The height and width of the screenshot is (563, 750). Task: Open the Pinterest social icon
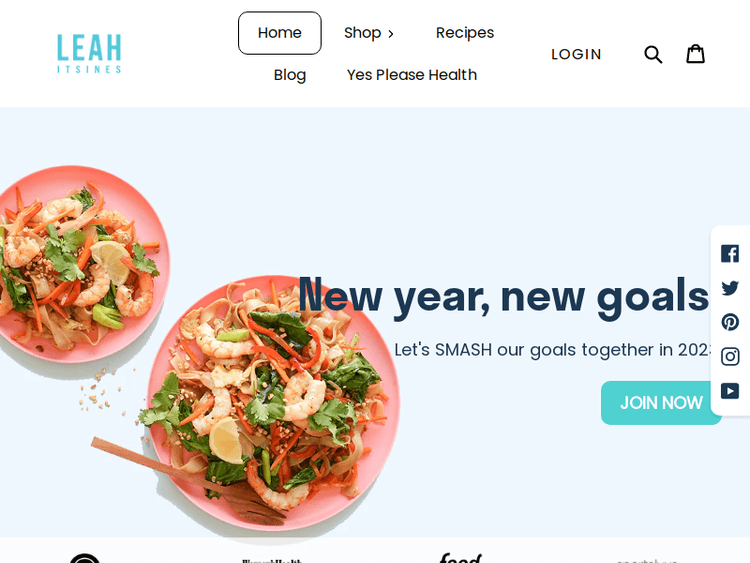tap(730, 322)
